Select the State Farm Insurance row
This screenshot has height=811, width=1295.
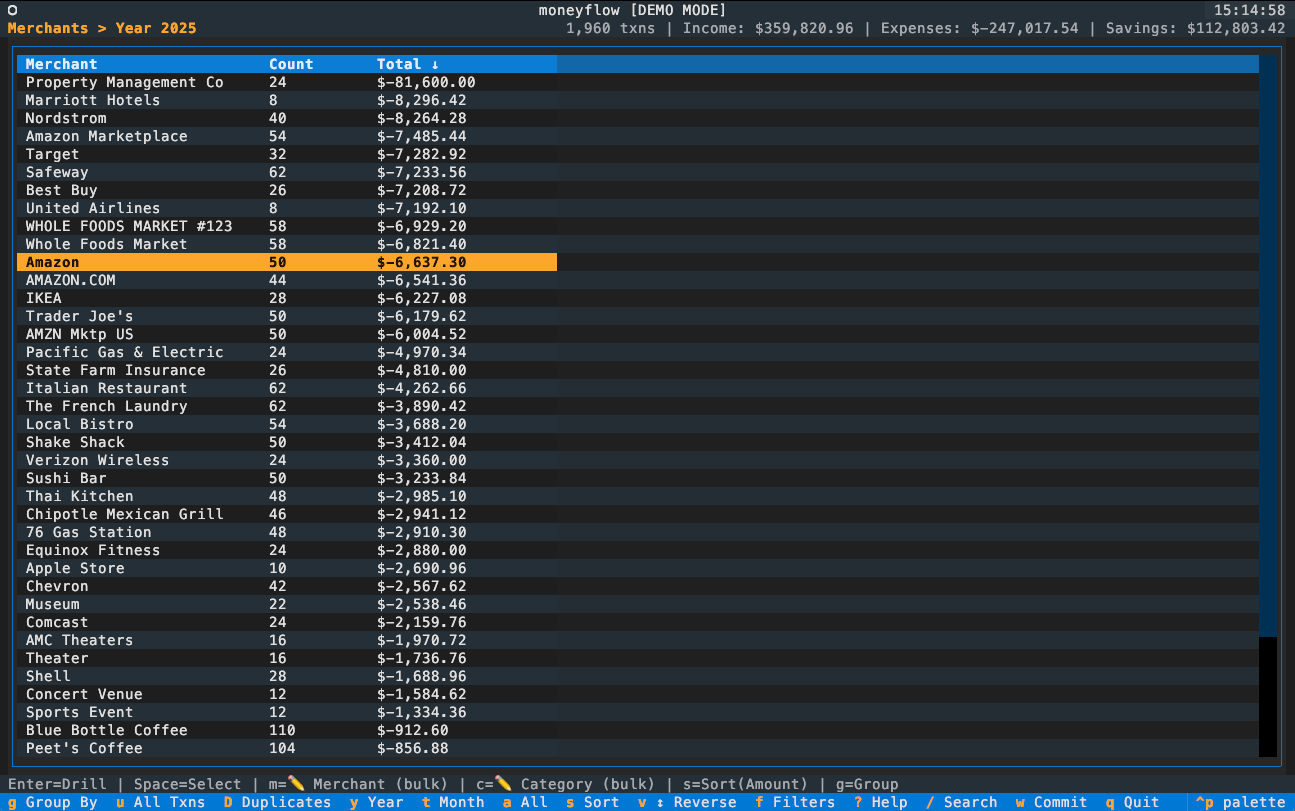click(x=287, y=370)
